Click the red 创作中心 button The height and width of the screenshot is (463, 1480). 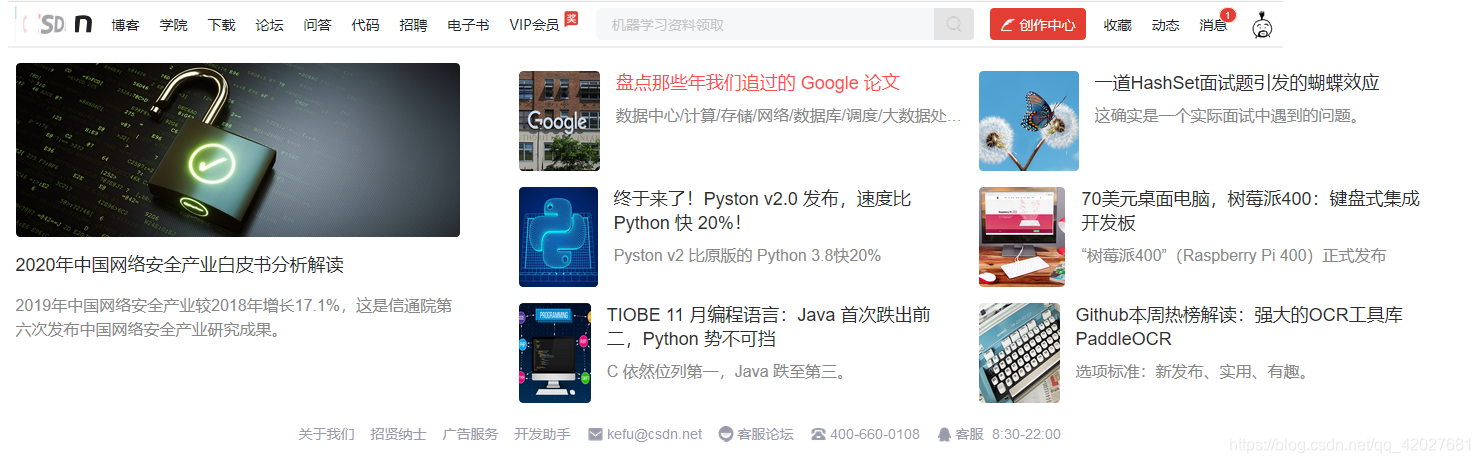point(1038,25)
